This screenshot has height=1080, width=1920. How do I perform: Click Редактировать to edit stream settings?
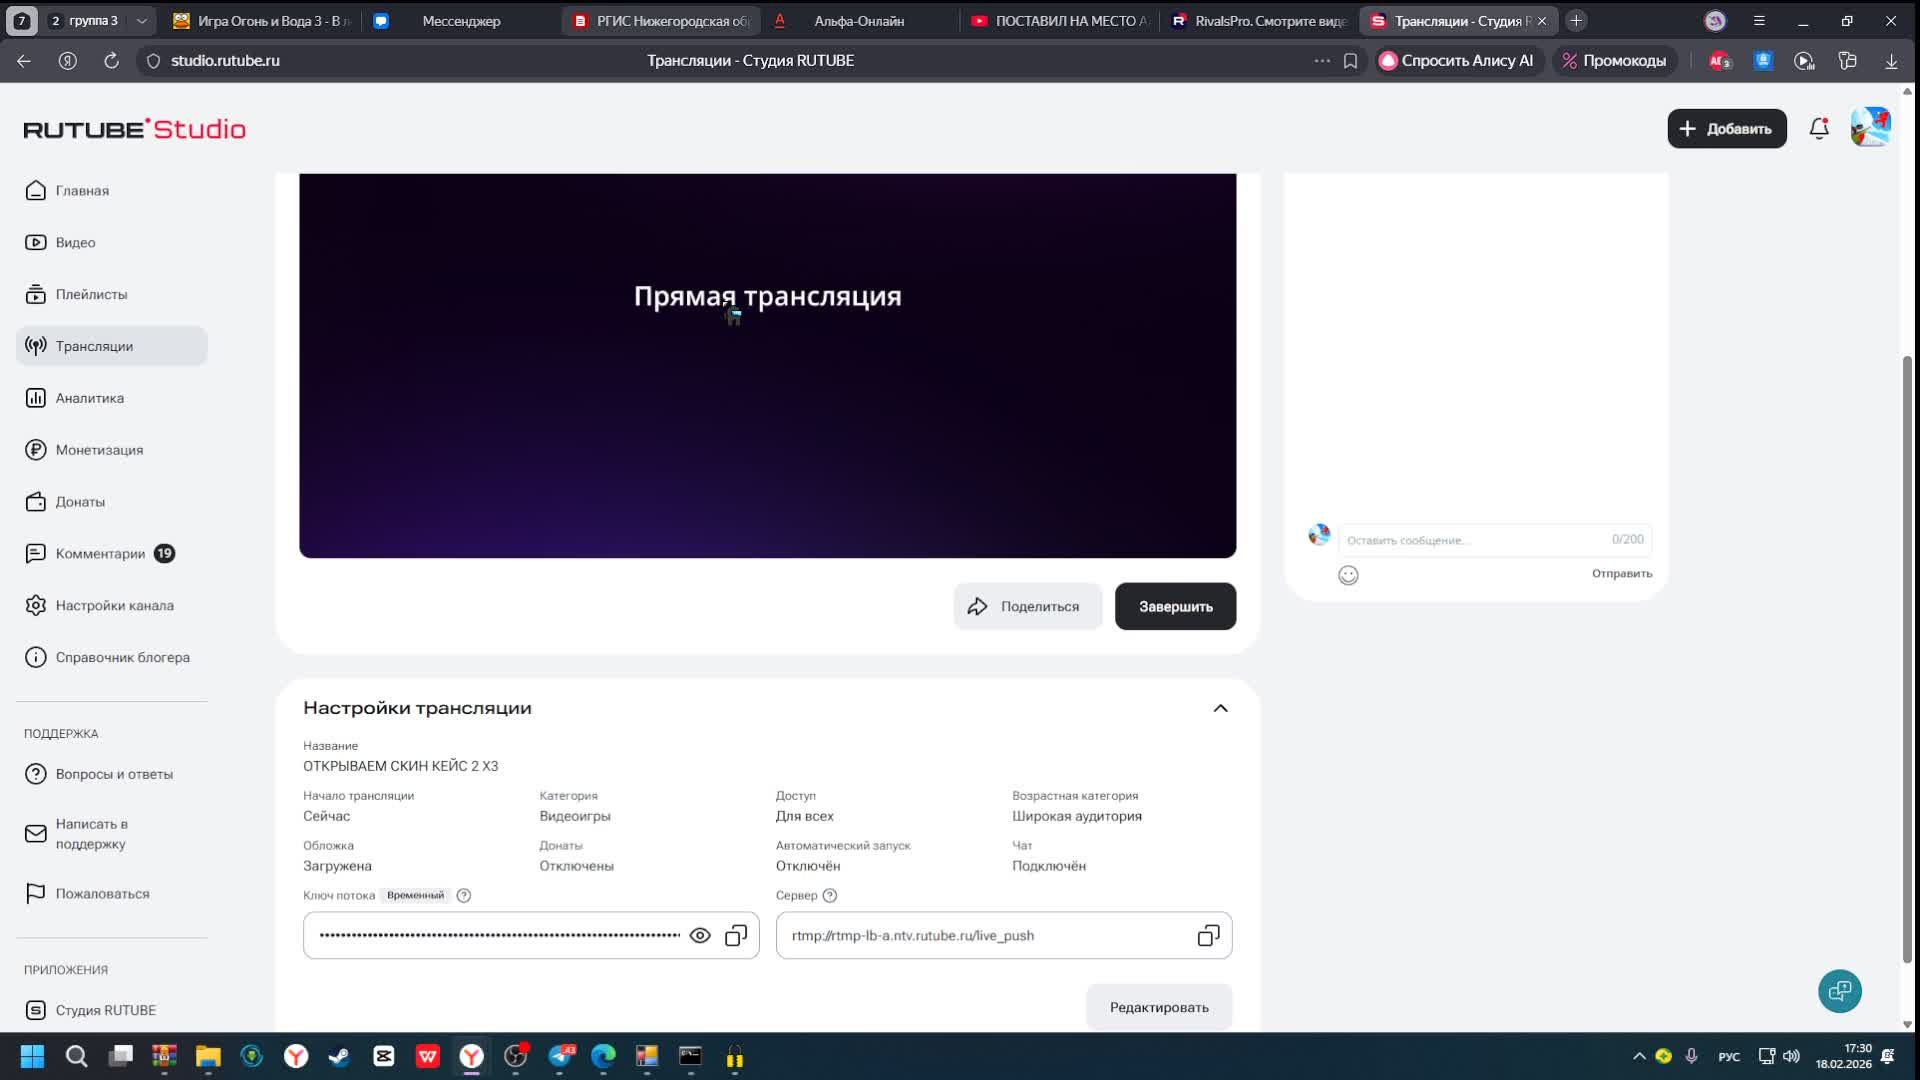(x=1159, y=1007)
